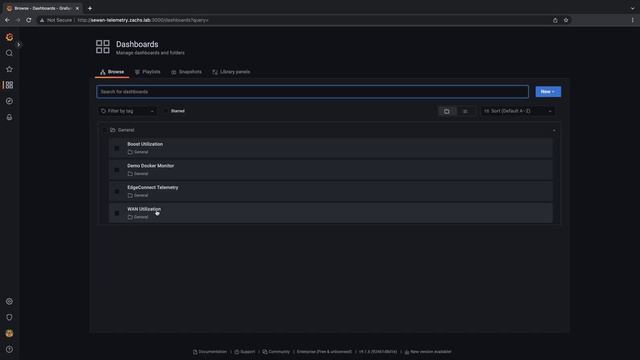Switch to the Playlists tab
Screen dimensions: 640x360
[x=148, y=72]
